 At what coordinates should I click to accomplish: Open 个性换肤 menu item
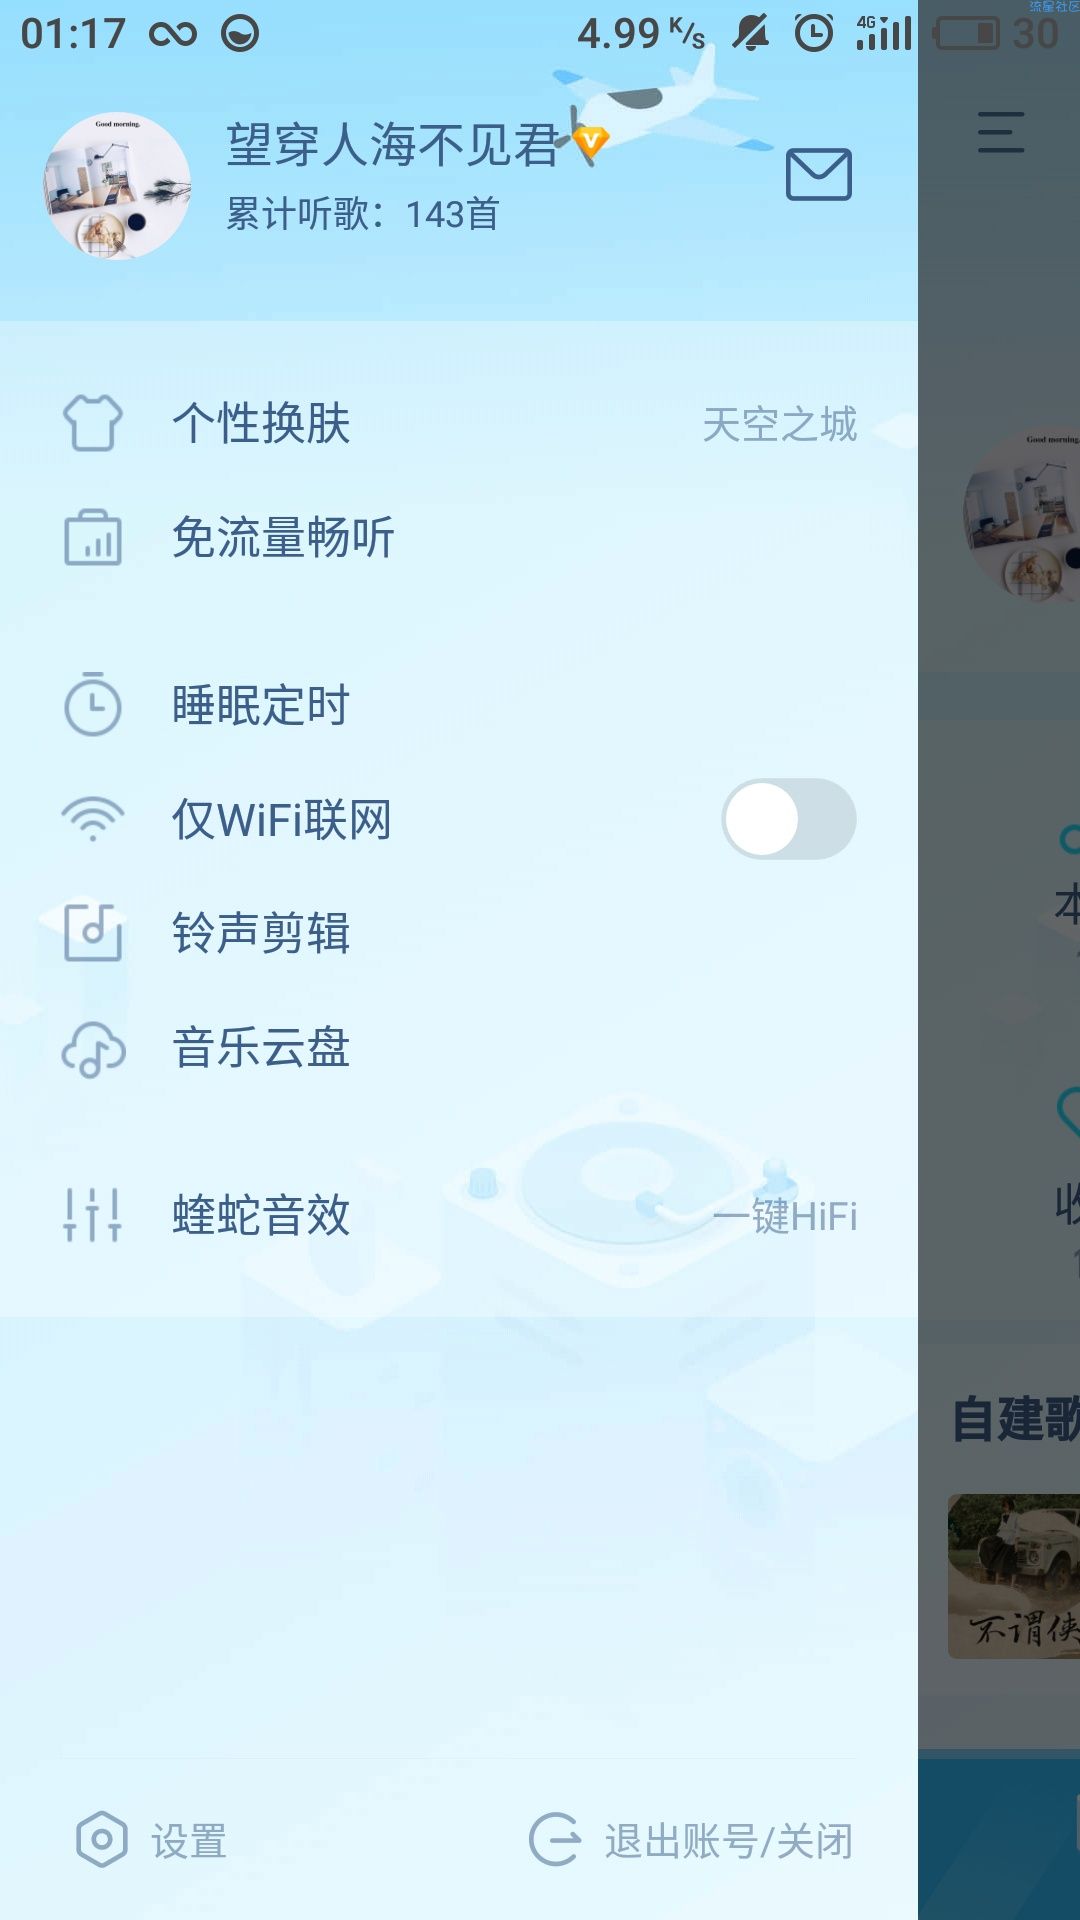click(x=459, y=423)
